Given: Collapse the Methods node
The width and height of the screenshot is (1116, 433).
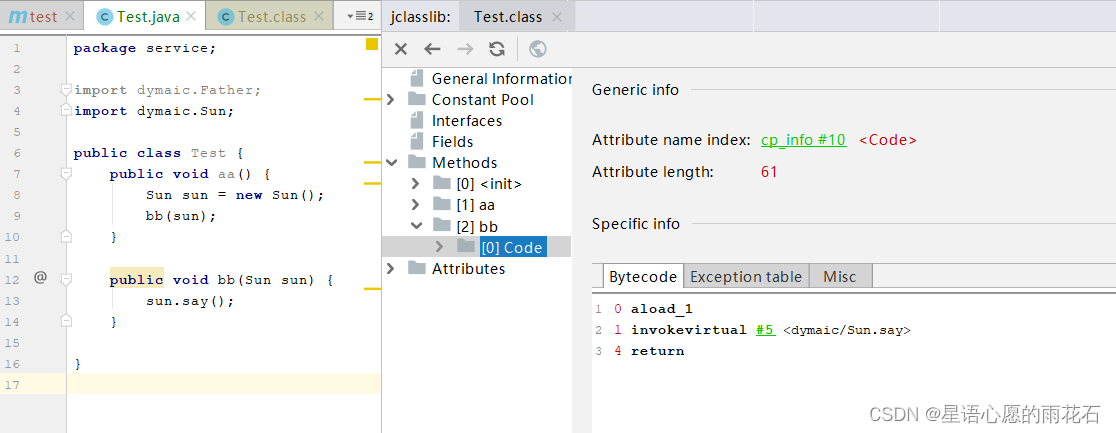Looking at the screenshot, I should coord(391,162).
